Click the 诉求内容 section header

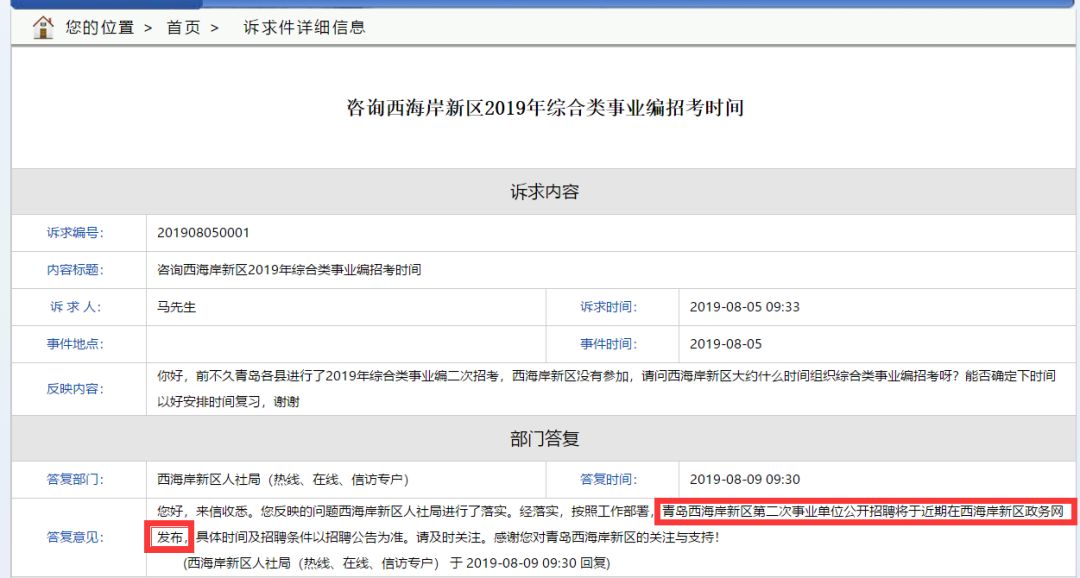544,192
